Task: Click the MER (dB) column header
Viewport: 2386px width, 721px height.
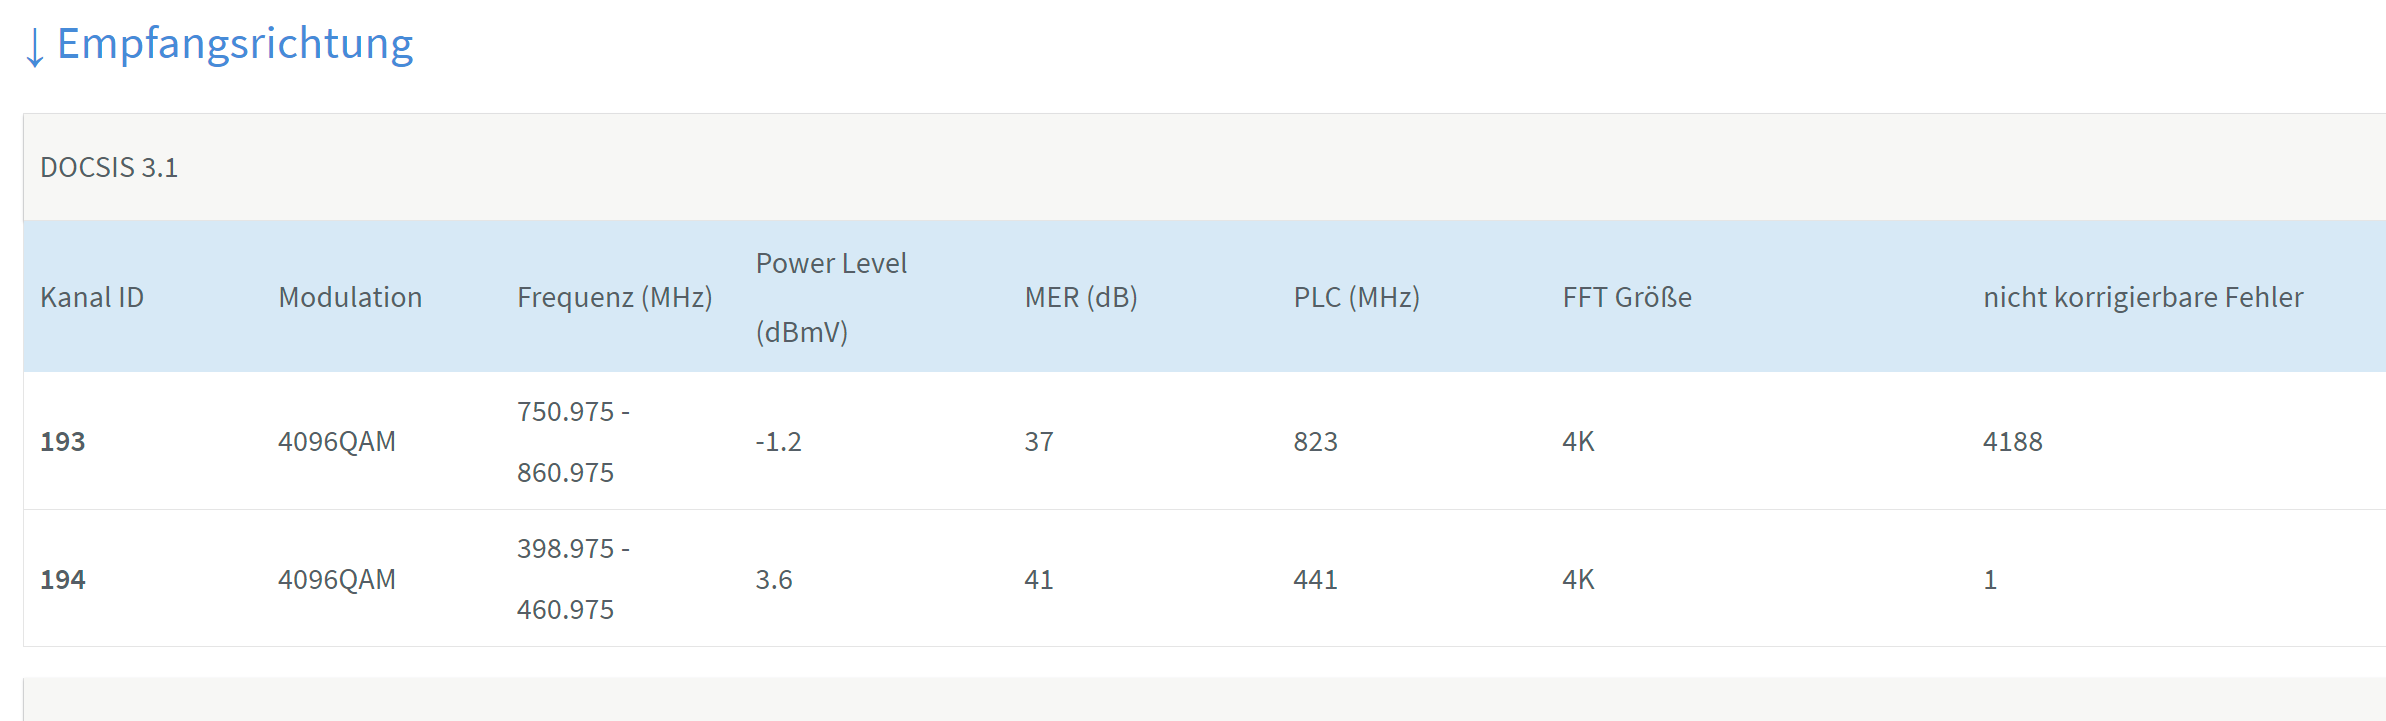Action: [x=1081, y=297]
